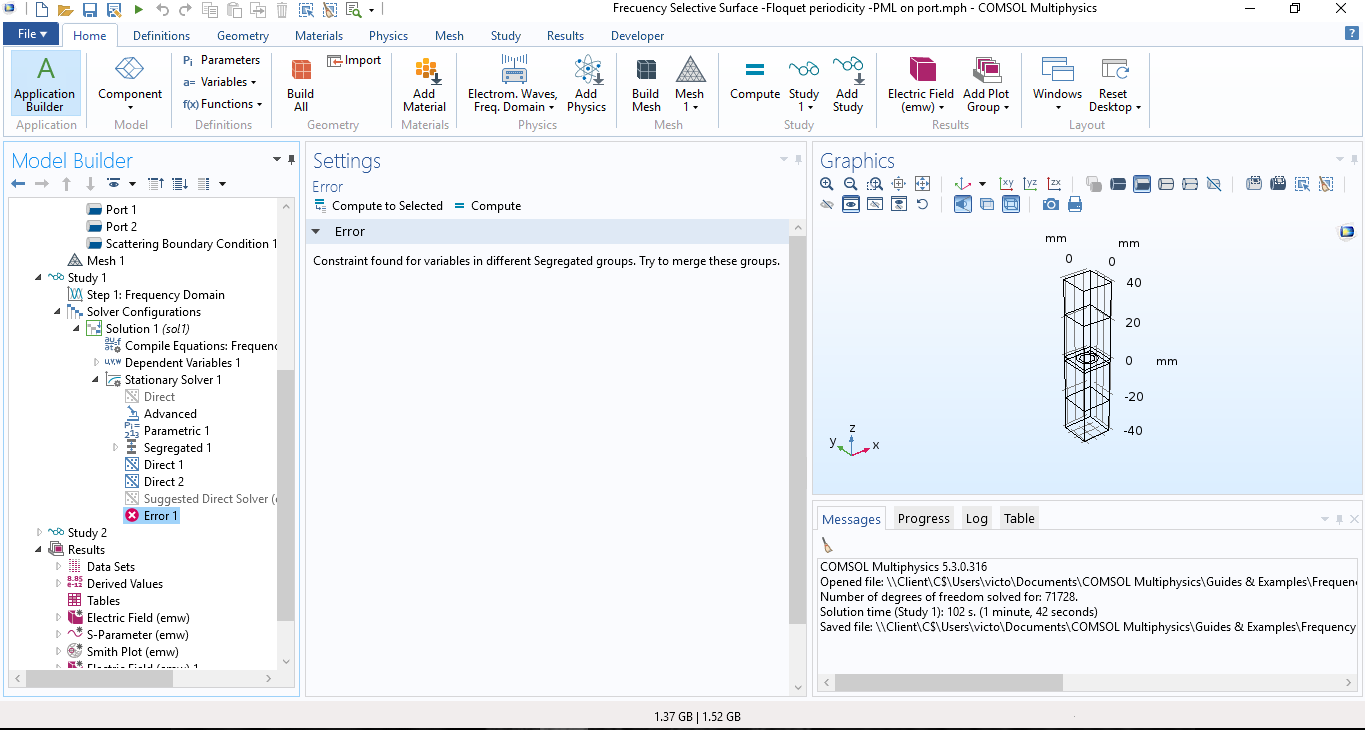Click the Add Physics icon in ribbon
This screenshot has height=730, width=1365.
(x=587, y=84)
